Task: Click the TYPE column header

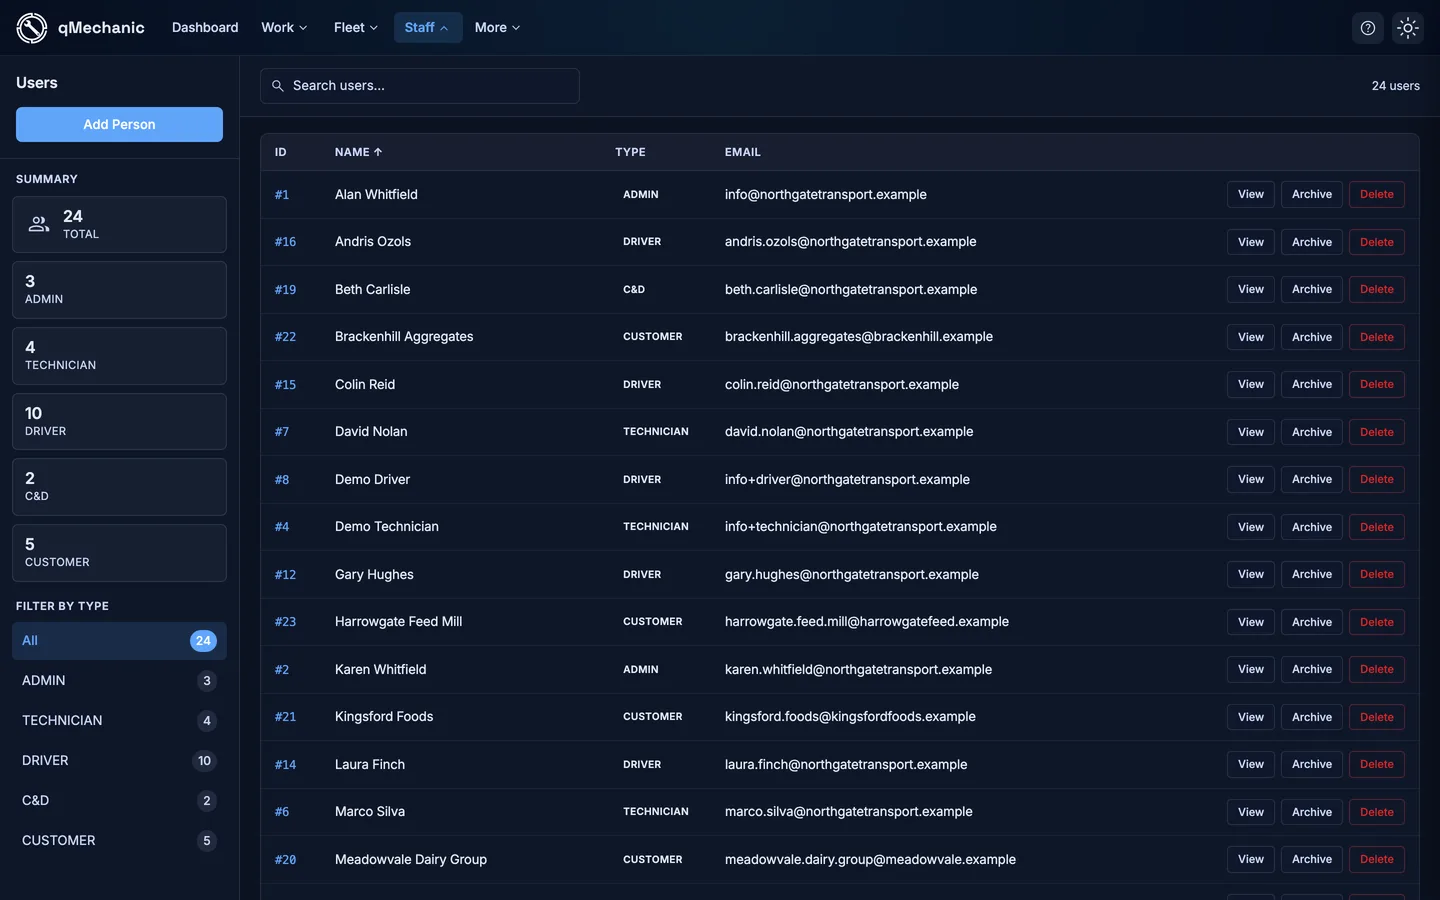Action: 630,152
